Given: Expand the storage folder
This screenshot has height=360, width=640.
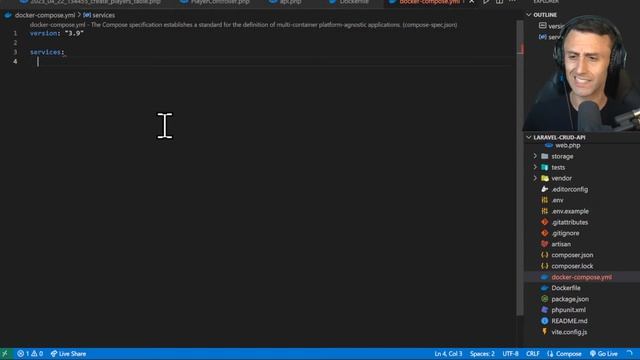Looking at the screenshot, I should tap(535, 156).
